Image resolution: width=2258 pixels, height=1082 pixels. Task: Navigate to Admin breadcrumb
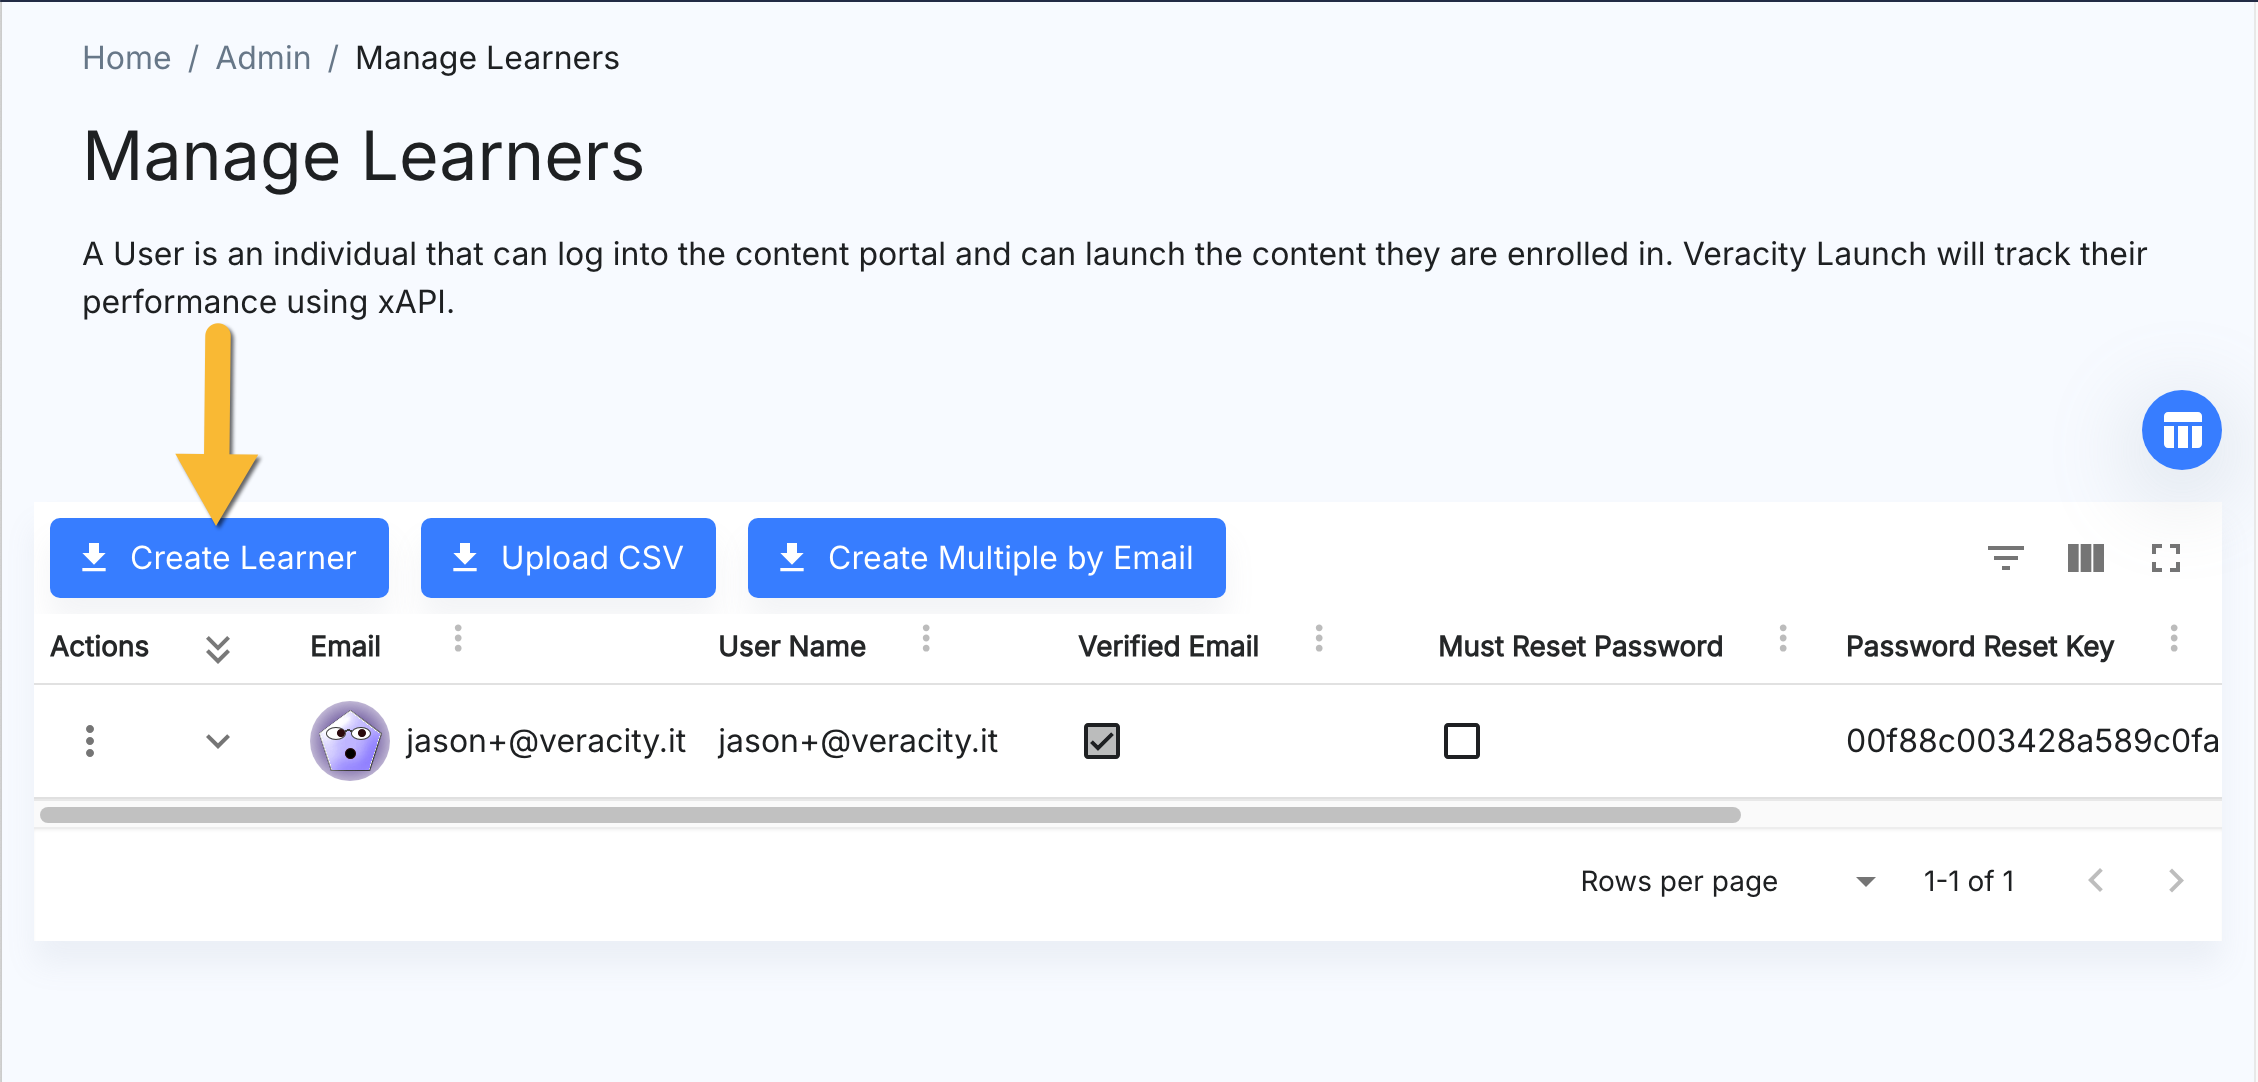(x=263, y=58)
